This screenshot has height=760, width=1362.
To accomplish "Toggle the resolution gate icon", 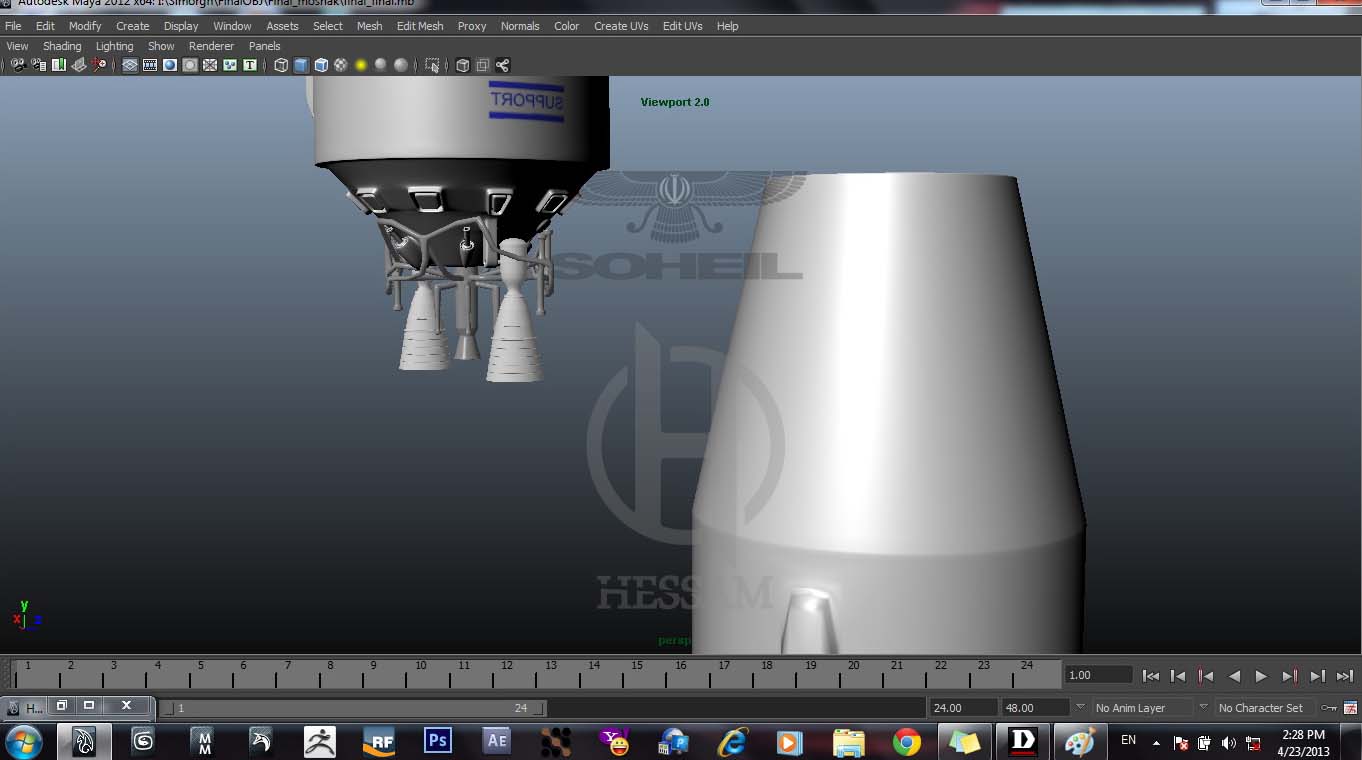I will [x=170, y=65].
